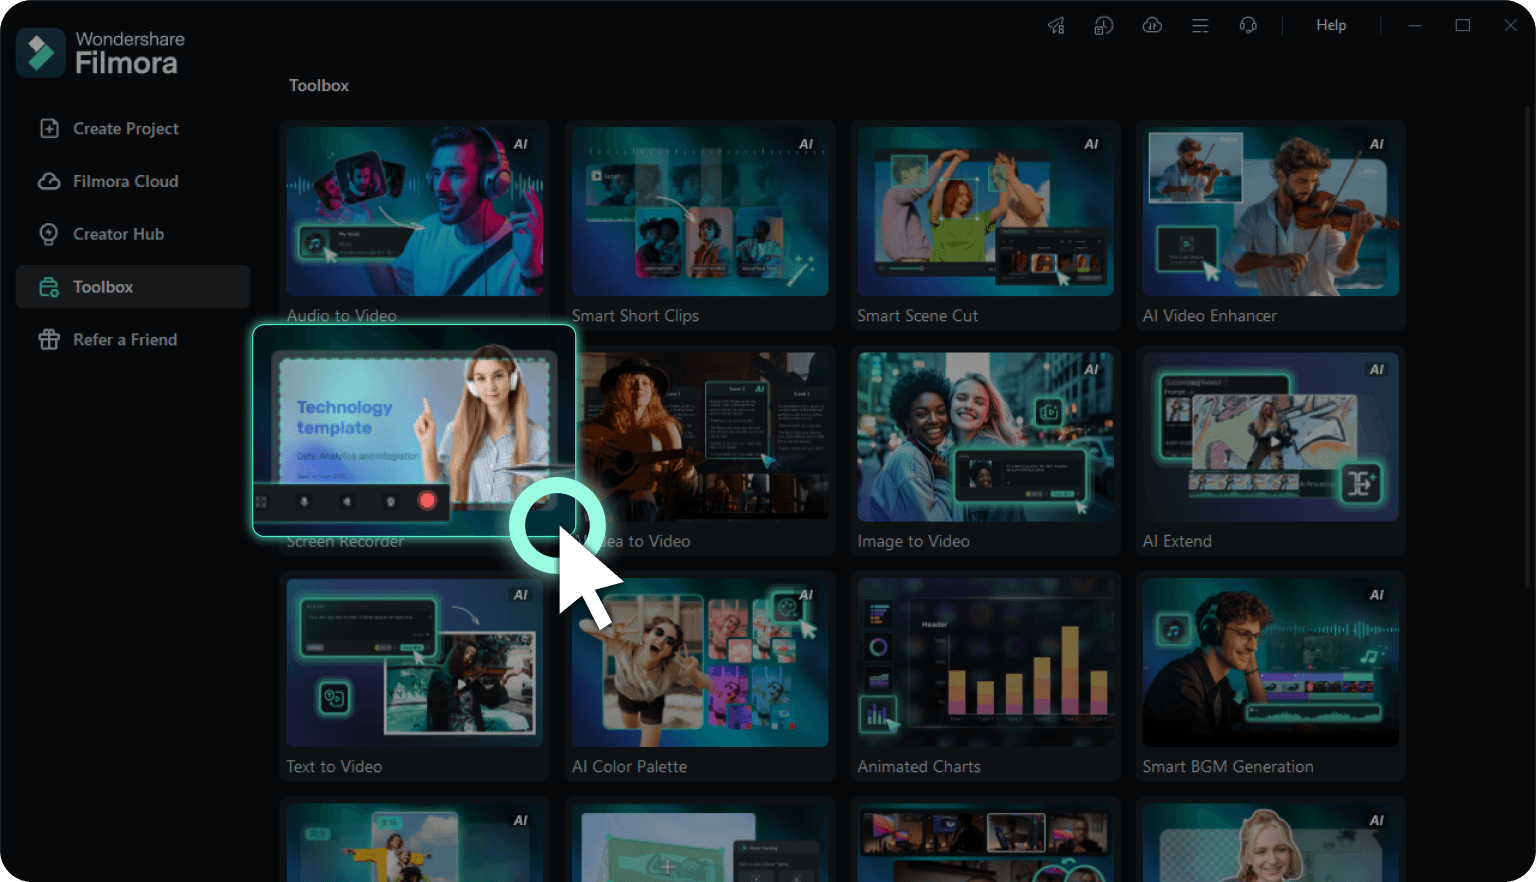
Task: Click the vertical scrollbar on the right edge
Action: tap(1530, 345)
